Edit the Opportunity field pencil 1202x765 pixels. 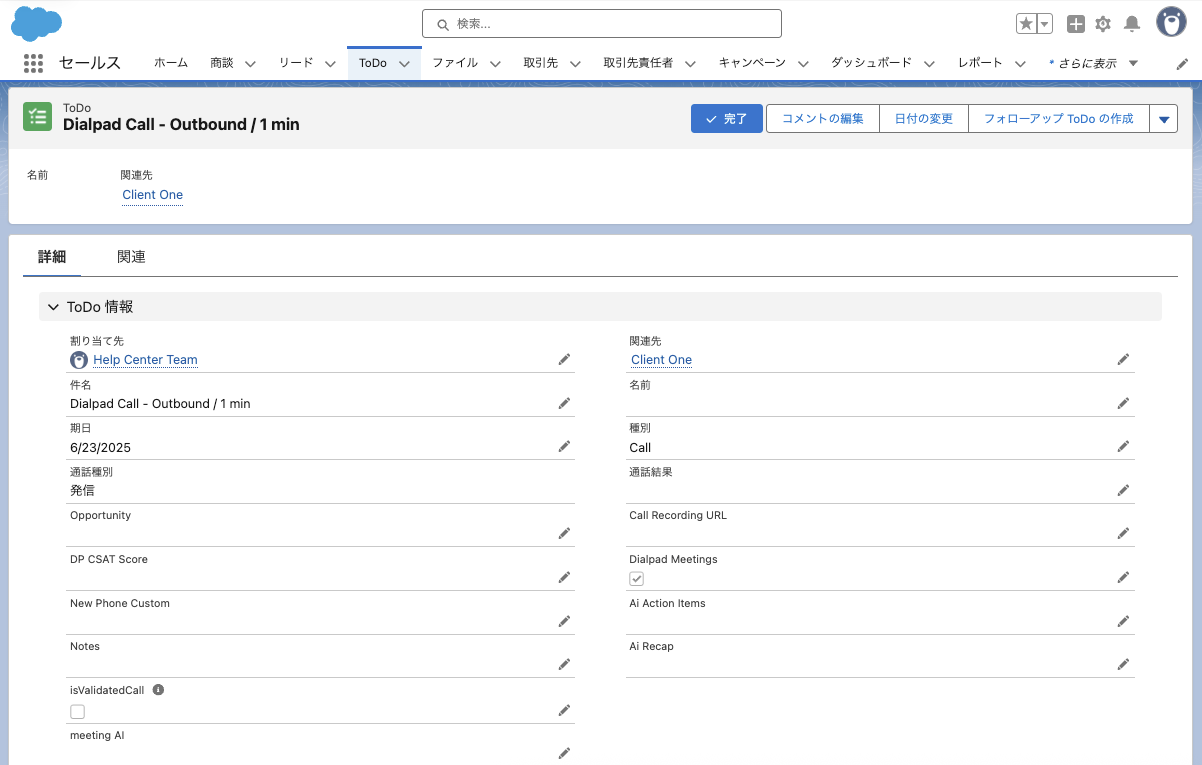tap(564, 533)
